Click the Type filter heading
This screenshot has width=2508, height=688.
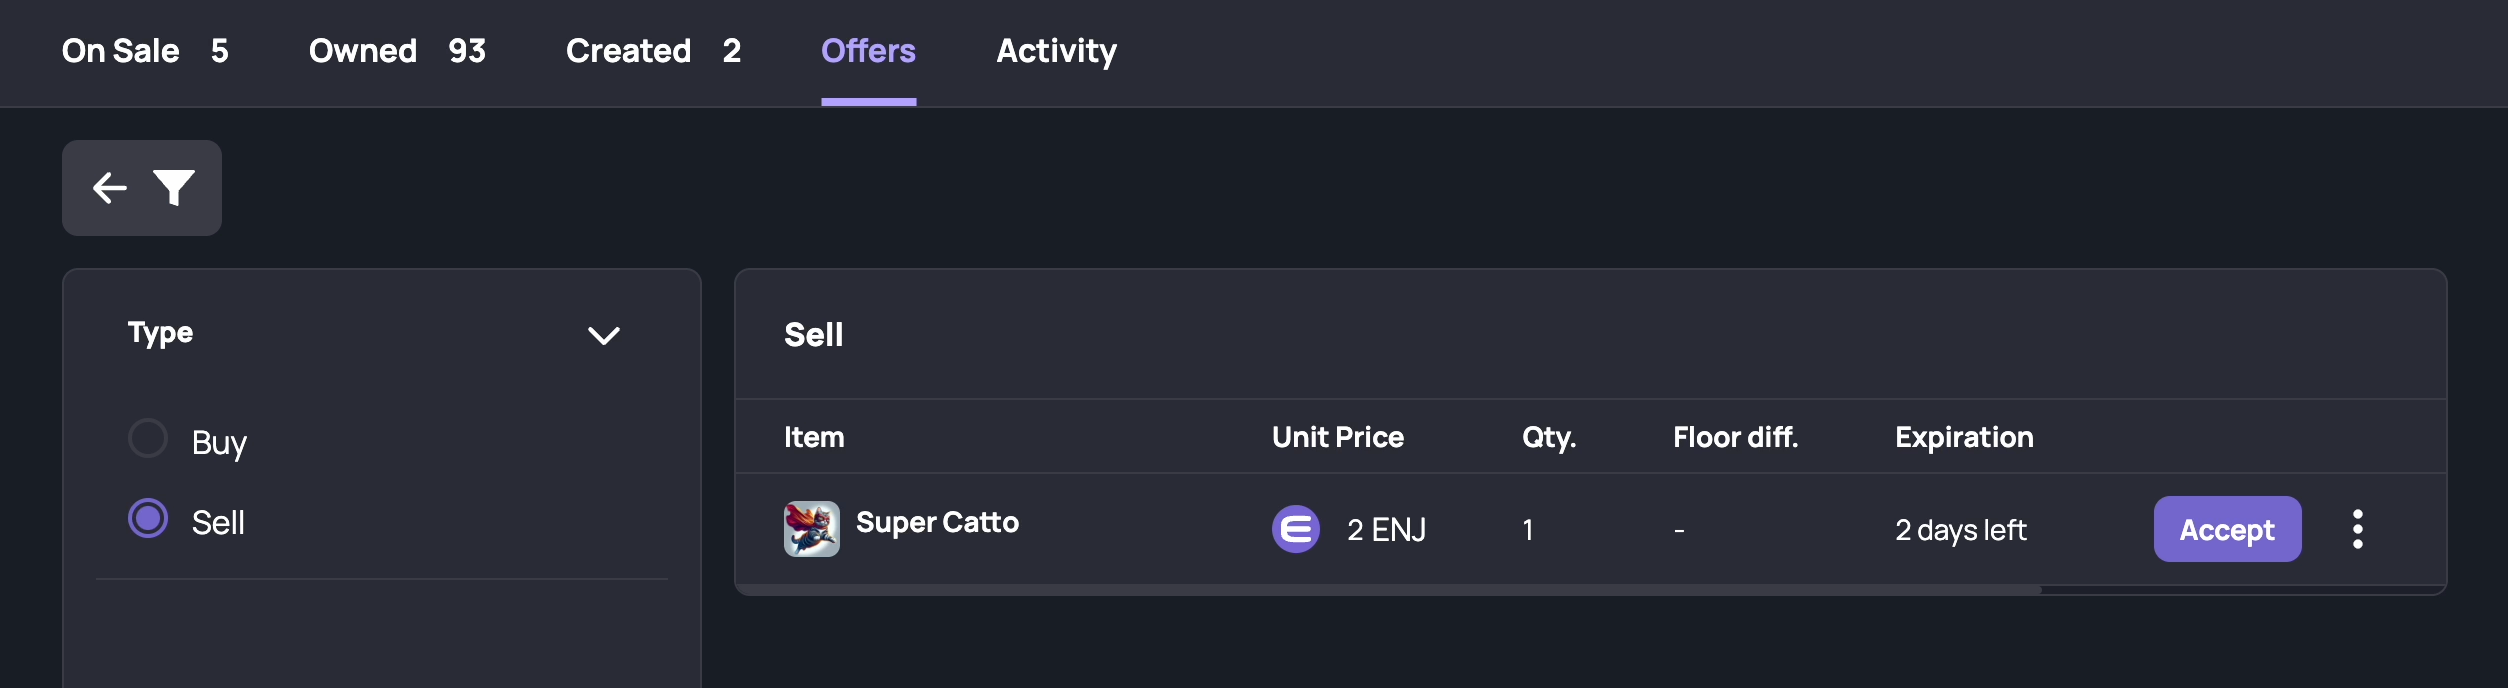point(160,333)
